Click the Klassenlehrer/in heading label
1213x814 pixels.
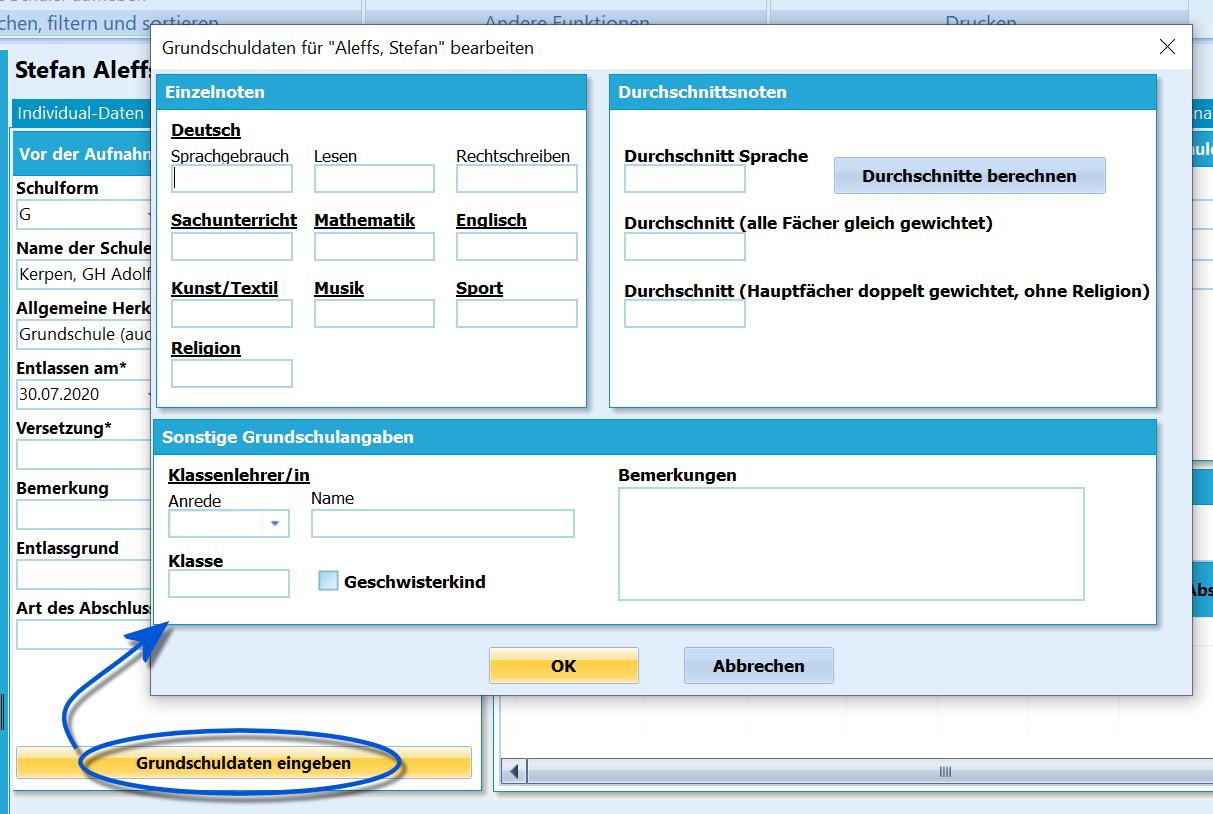239,476
